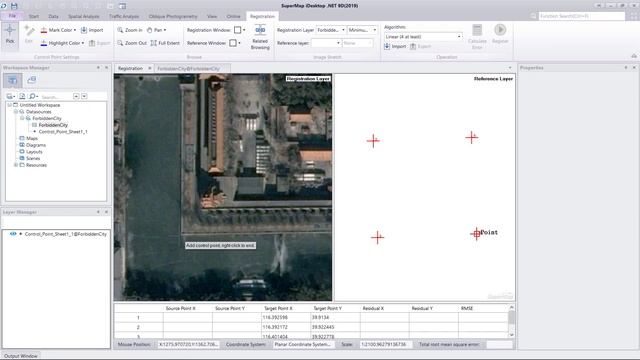Screen dimensions: 640x360
Task: Click the Save icon in title bar
Action: click(x=14, y=6)
